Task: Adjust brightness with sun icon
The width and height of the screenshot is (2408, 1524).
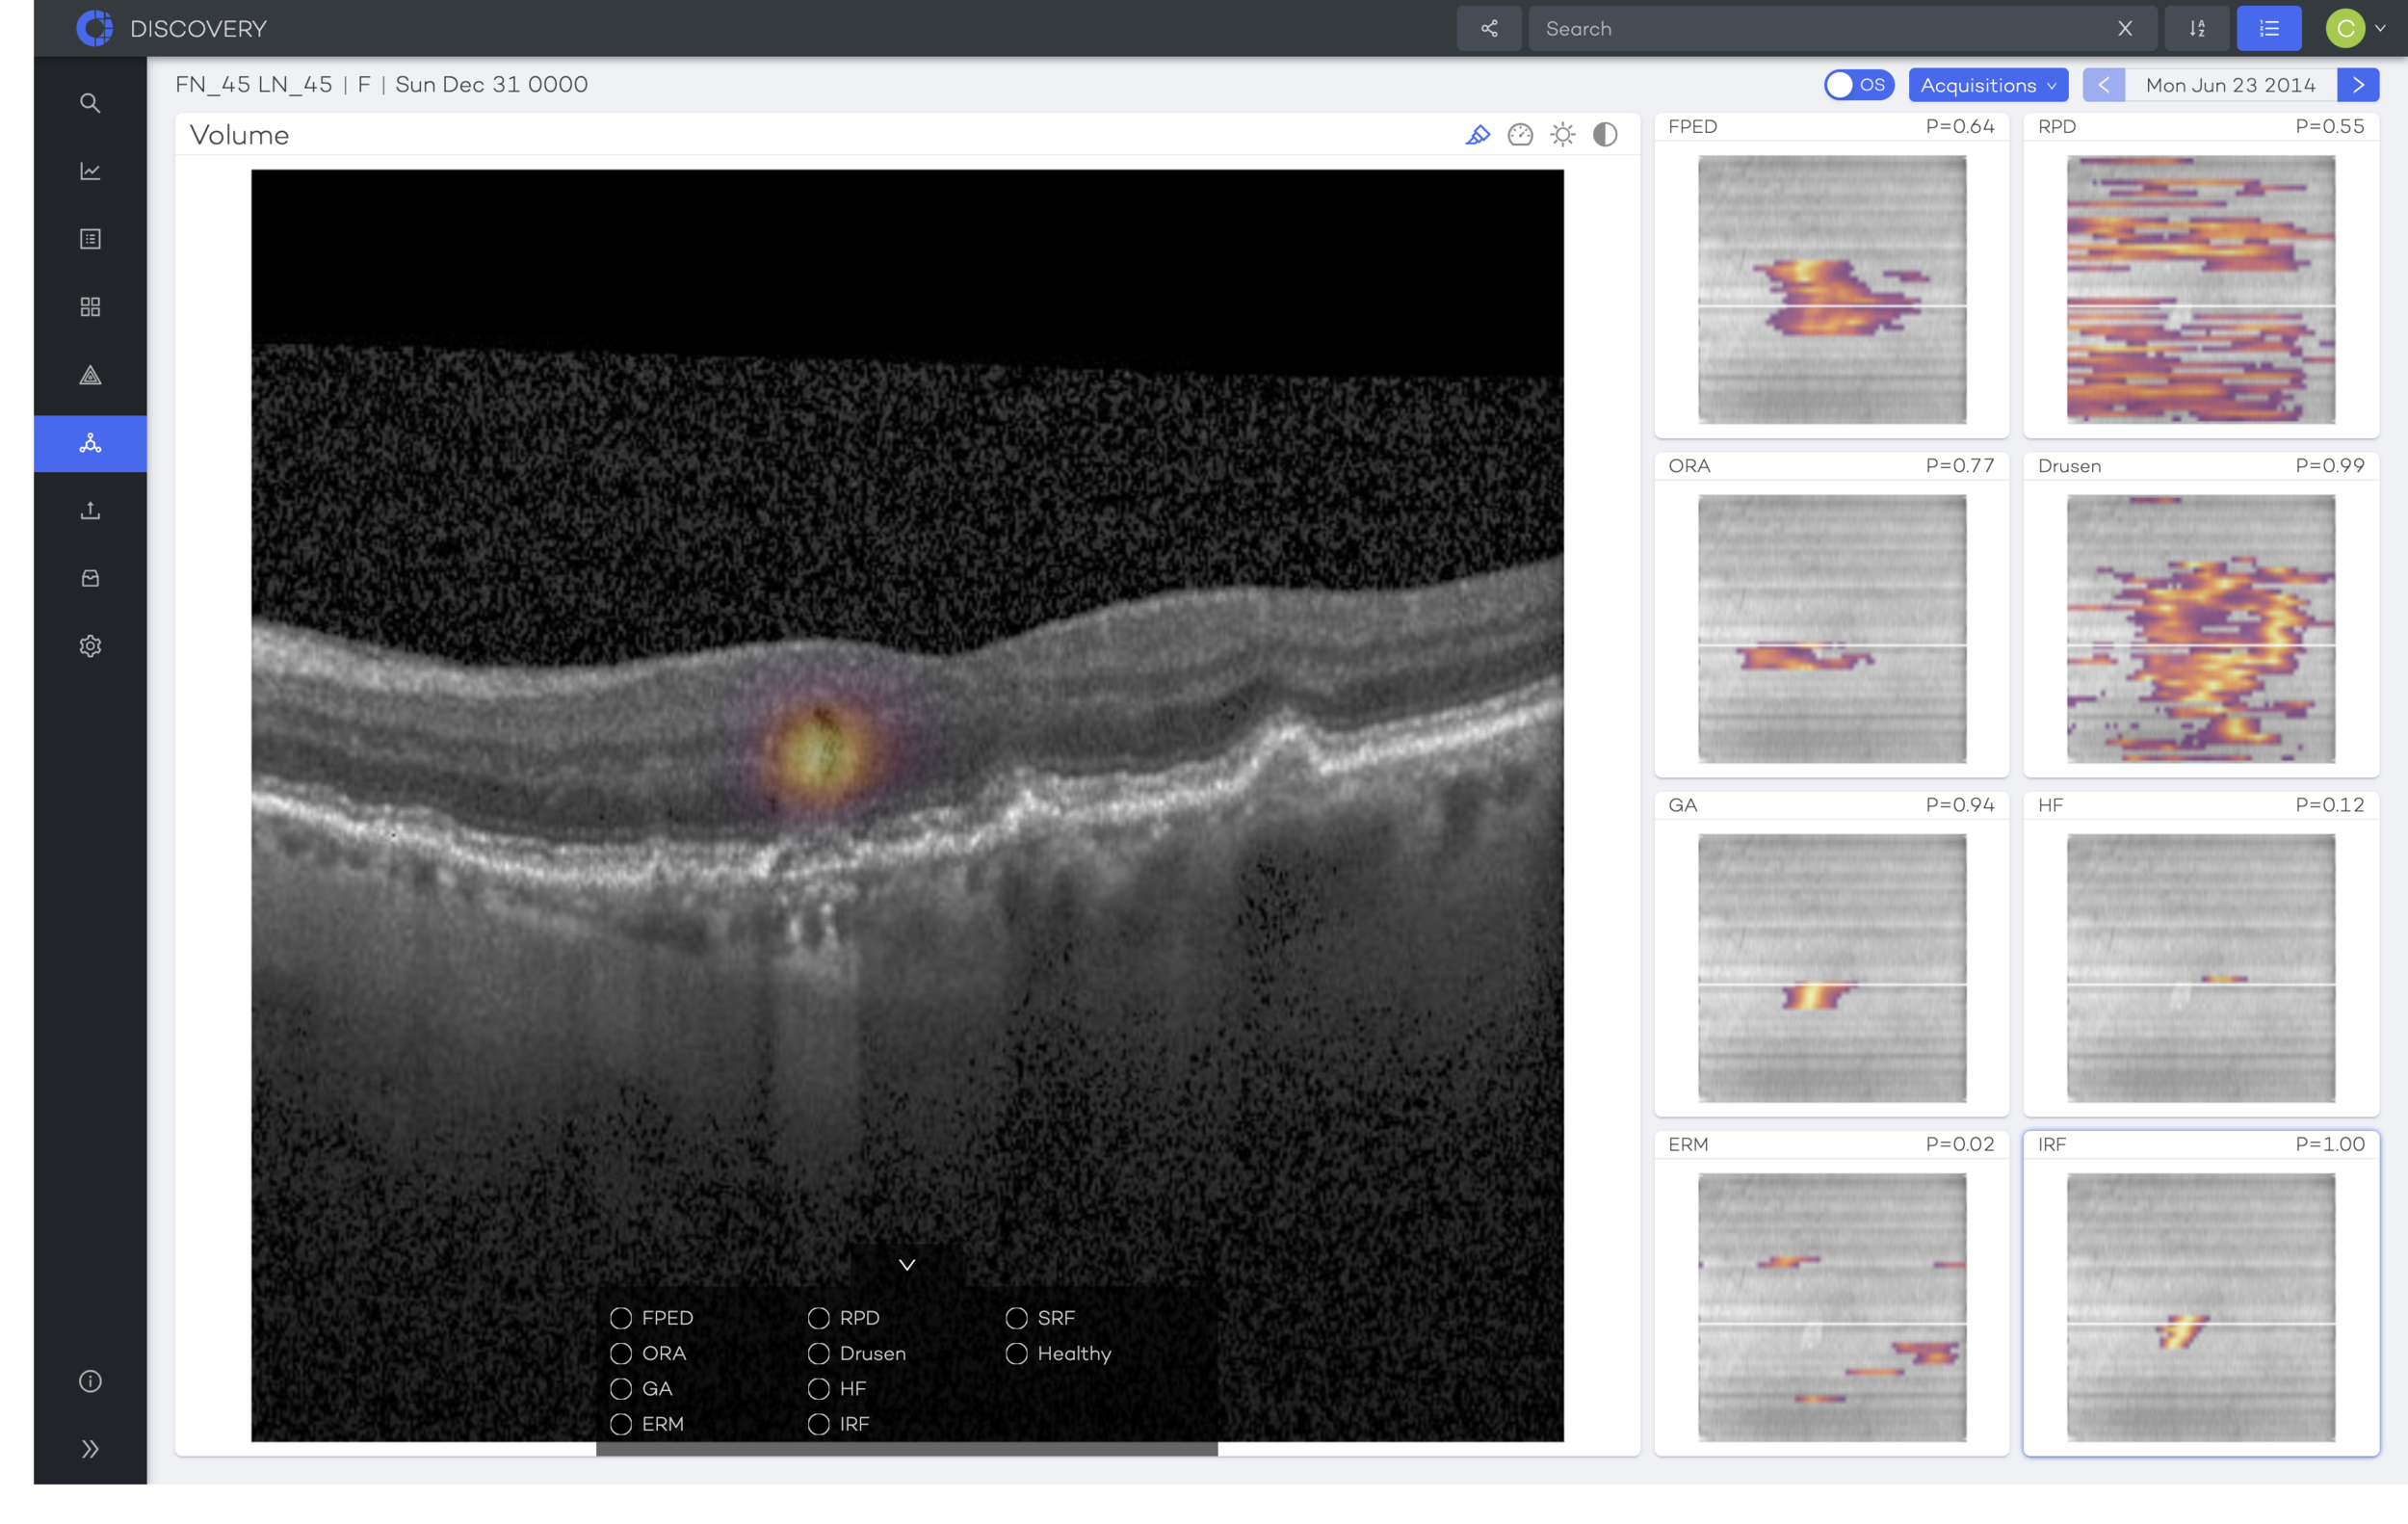Action: point(1563,134)
